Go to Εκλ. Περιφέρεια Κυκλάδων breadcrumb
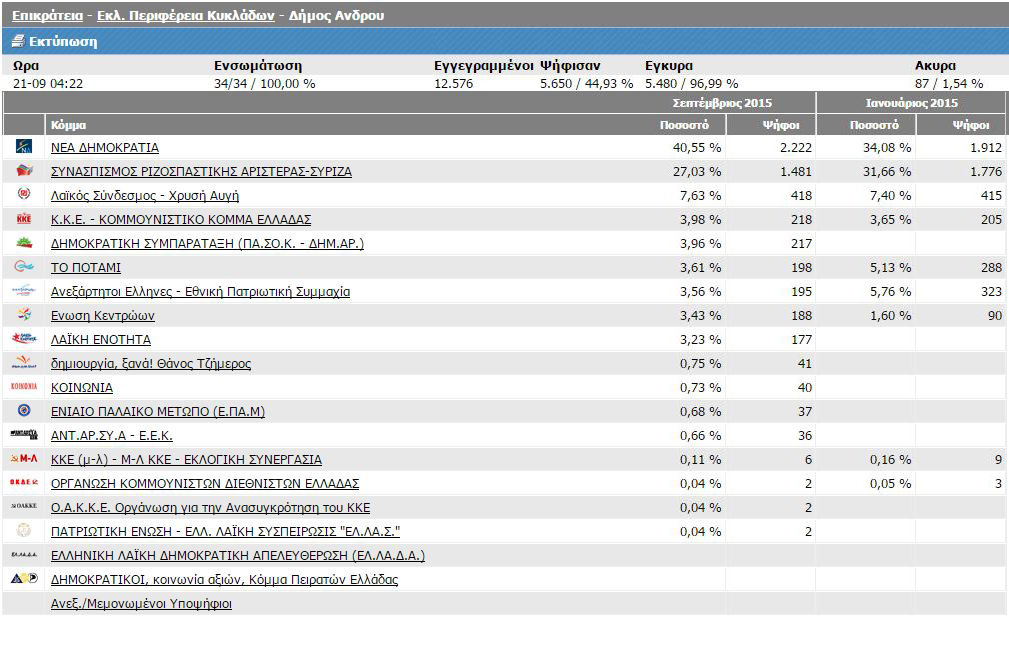 186,15
